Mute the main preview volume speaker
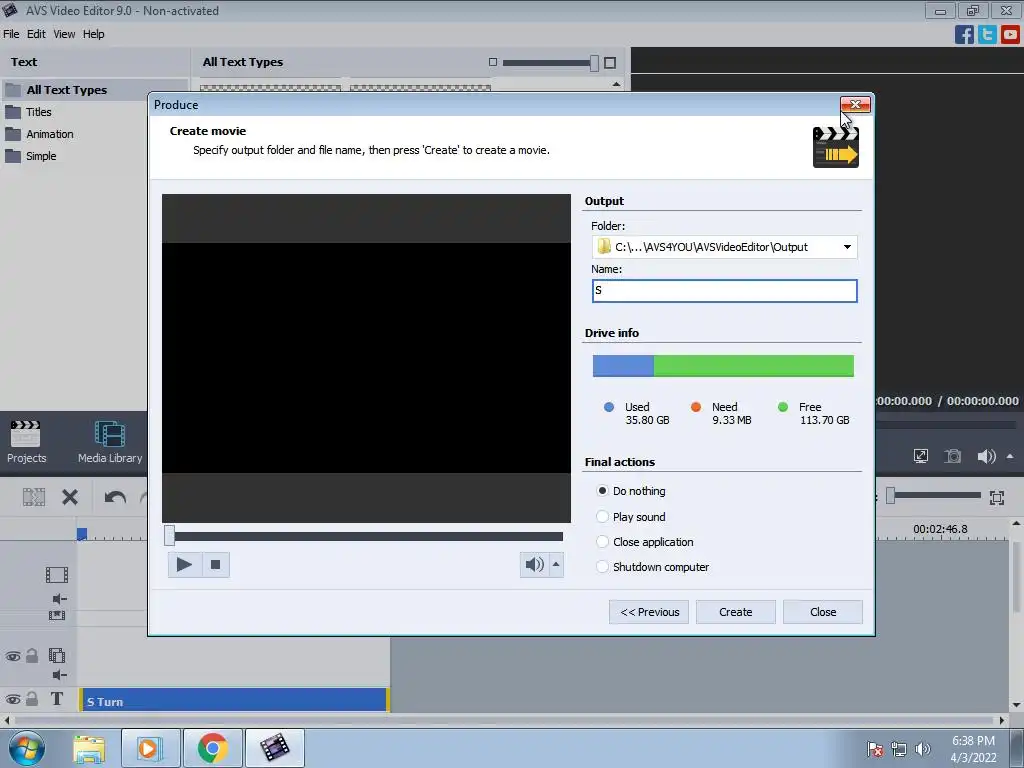The image size is (1024, 768). click(x=986, y=456)
